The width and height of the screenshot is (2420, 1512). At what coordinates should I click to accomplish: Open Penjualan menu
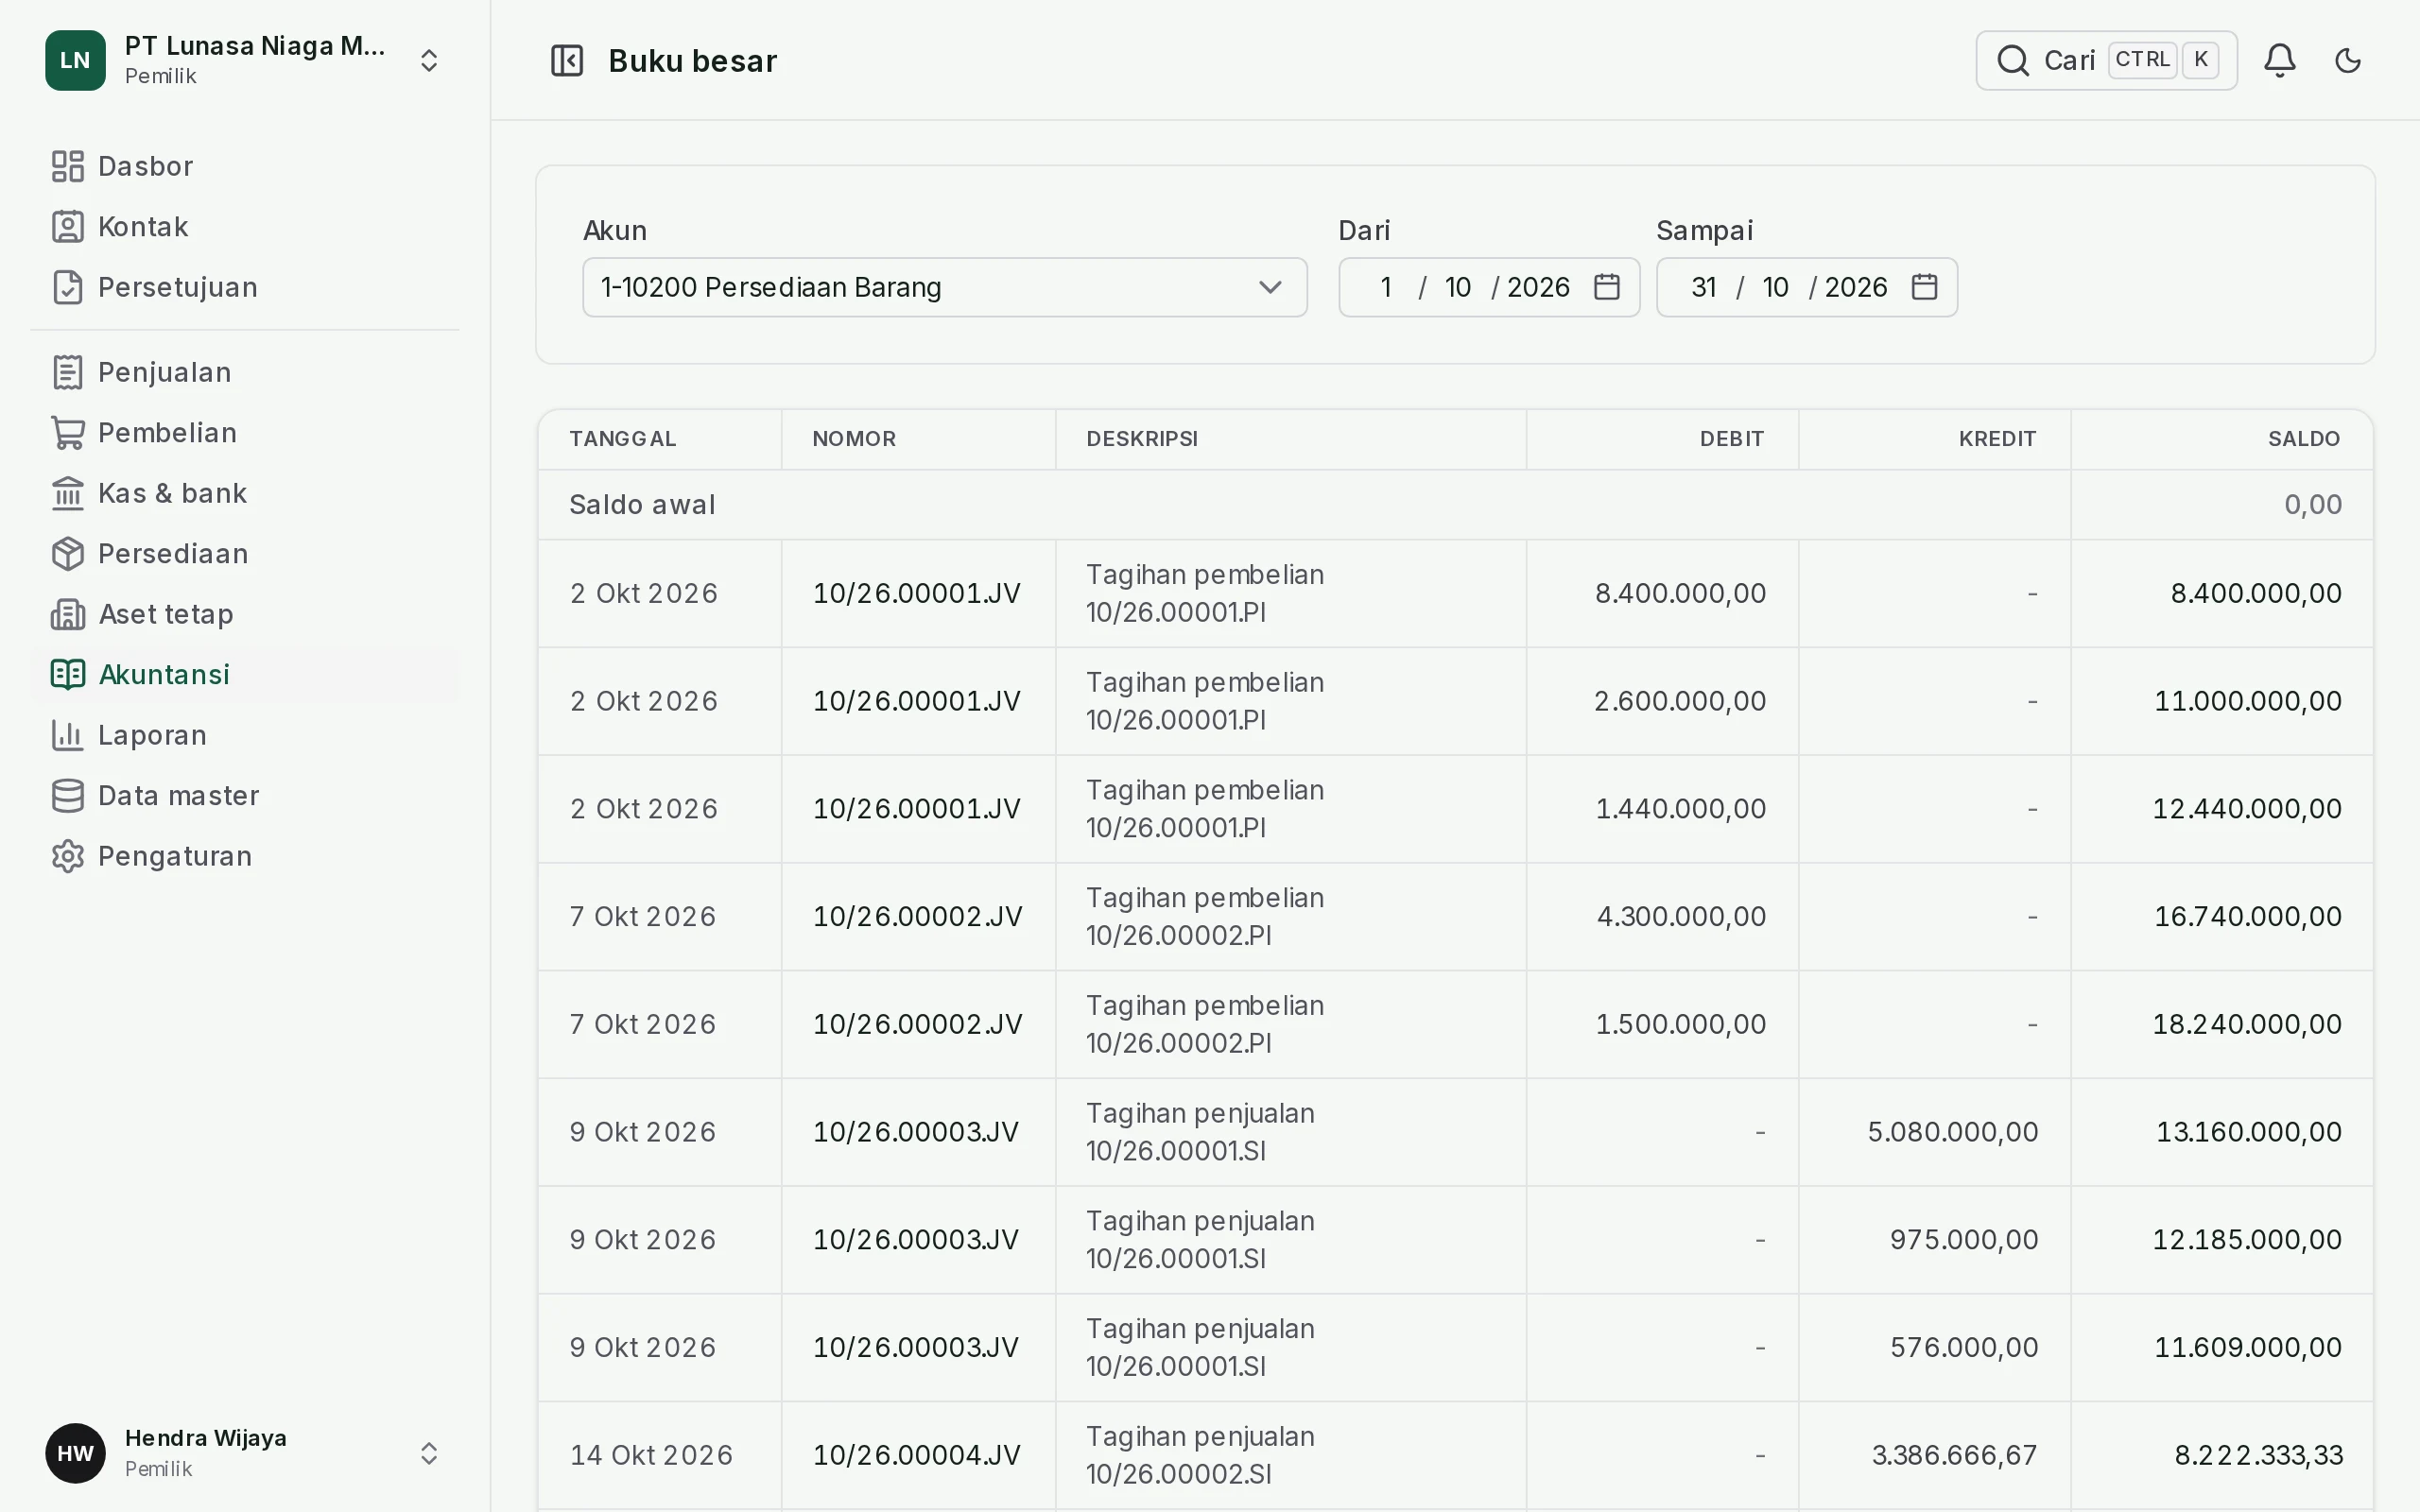(245, 372)
